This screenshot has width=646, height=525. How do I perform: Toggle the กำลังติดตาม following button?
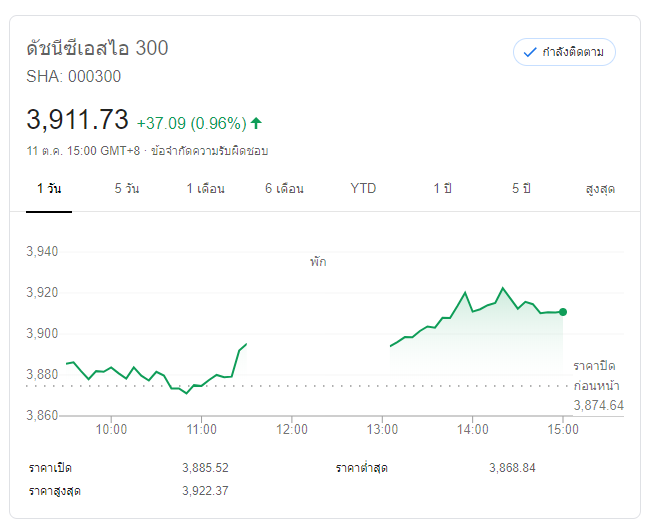point(564,52)
